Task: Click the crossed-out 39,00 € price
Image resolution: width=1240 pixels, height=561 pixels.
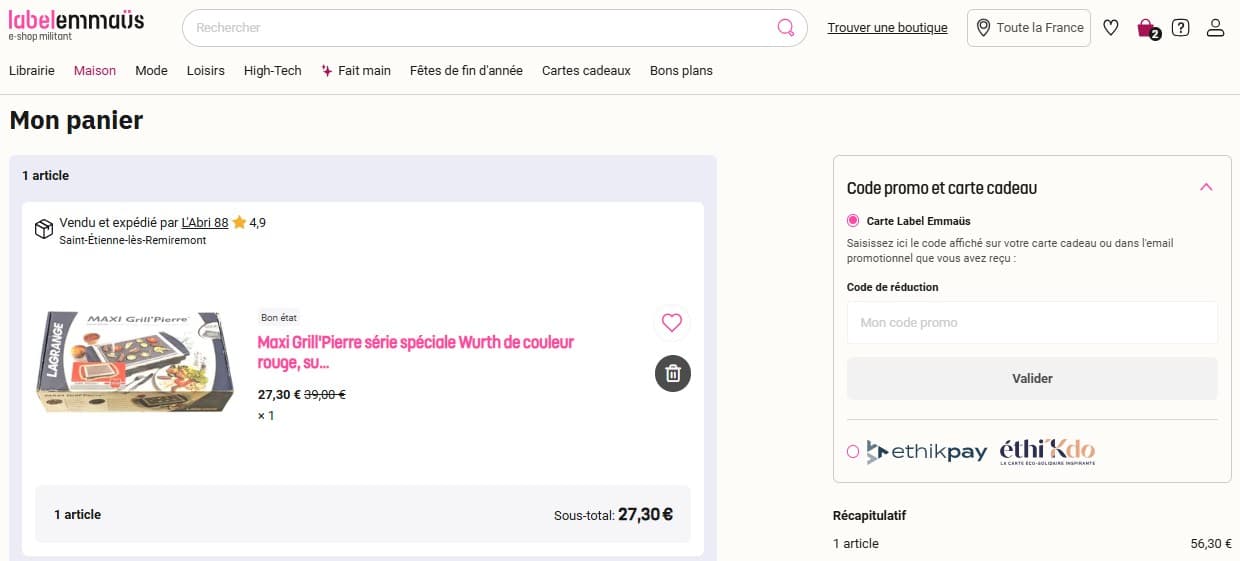Action: [x=325, y=395]
